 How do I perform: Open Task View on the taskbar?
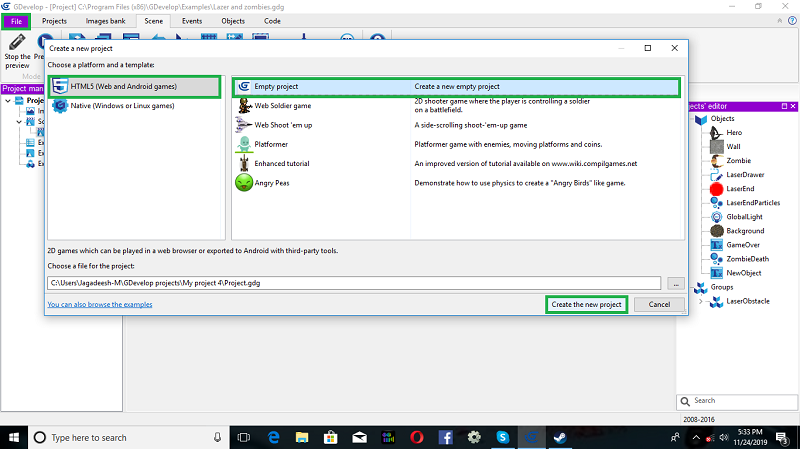(x=244, y=438)
